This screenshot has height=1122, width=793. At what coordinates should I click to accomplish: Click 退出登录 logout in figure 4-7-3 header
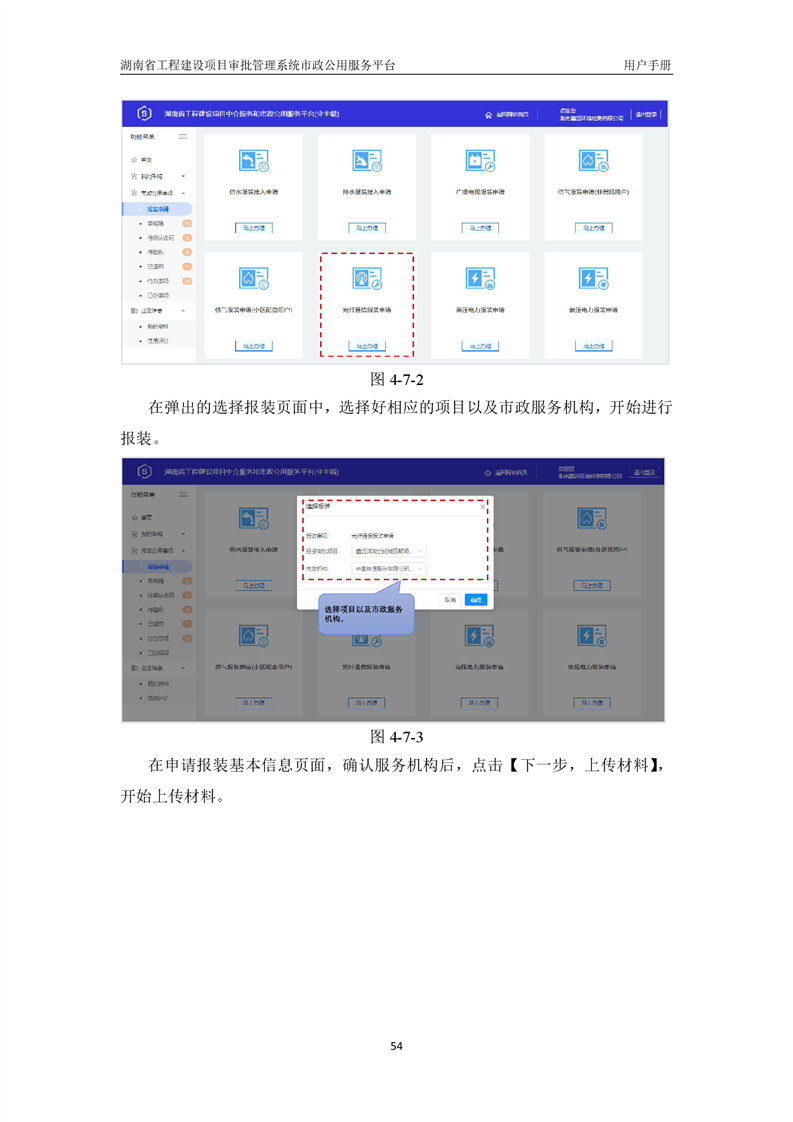tap(643, 472)
